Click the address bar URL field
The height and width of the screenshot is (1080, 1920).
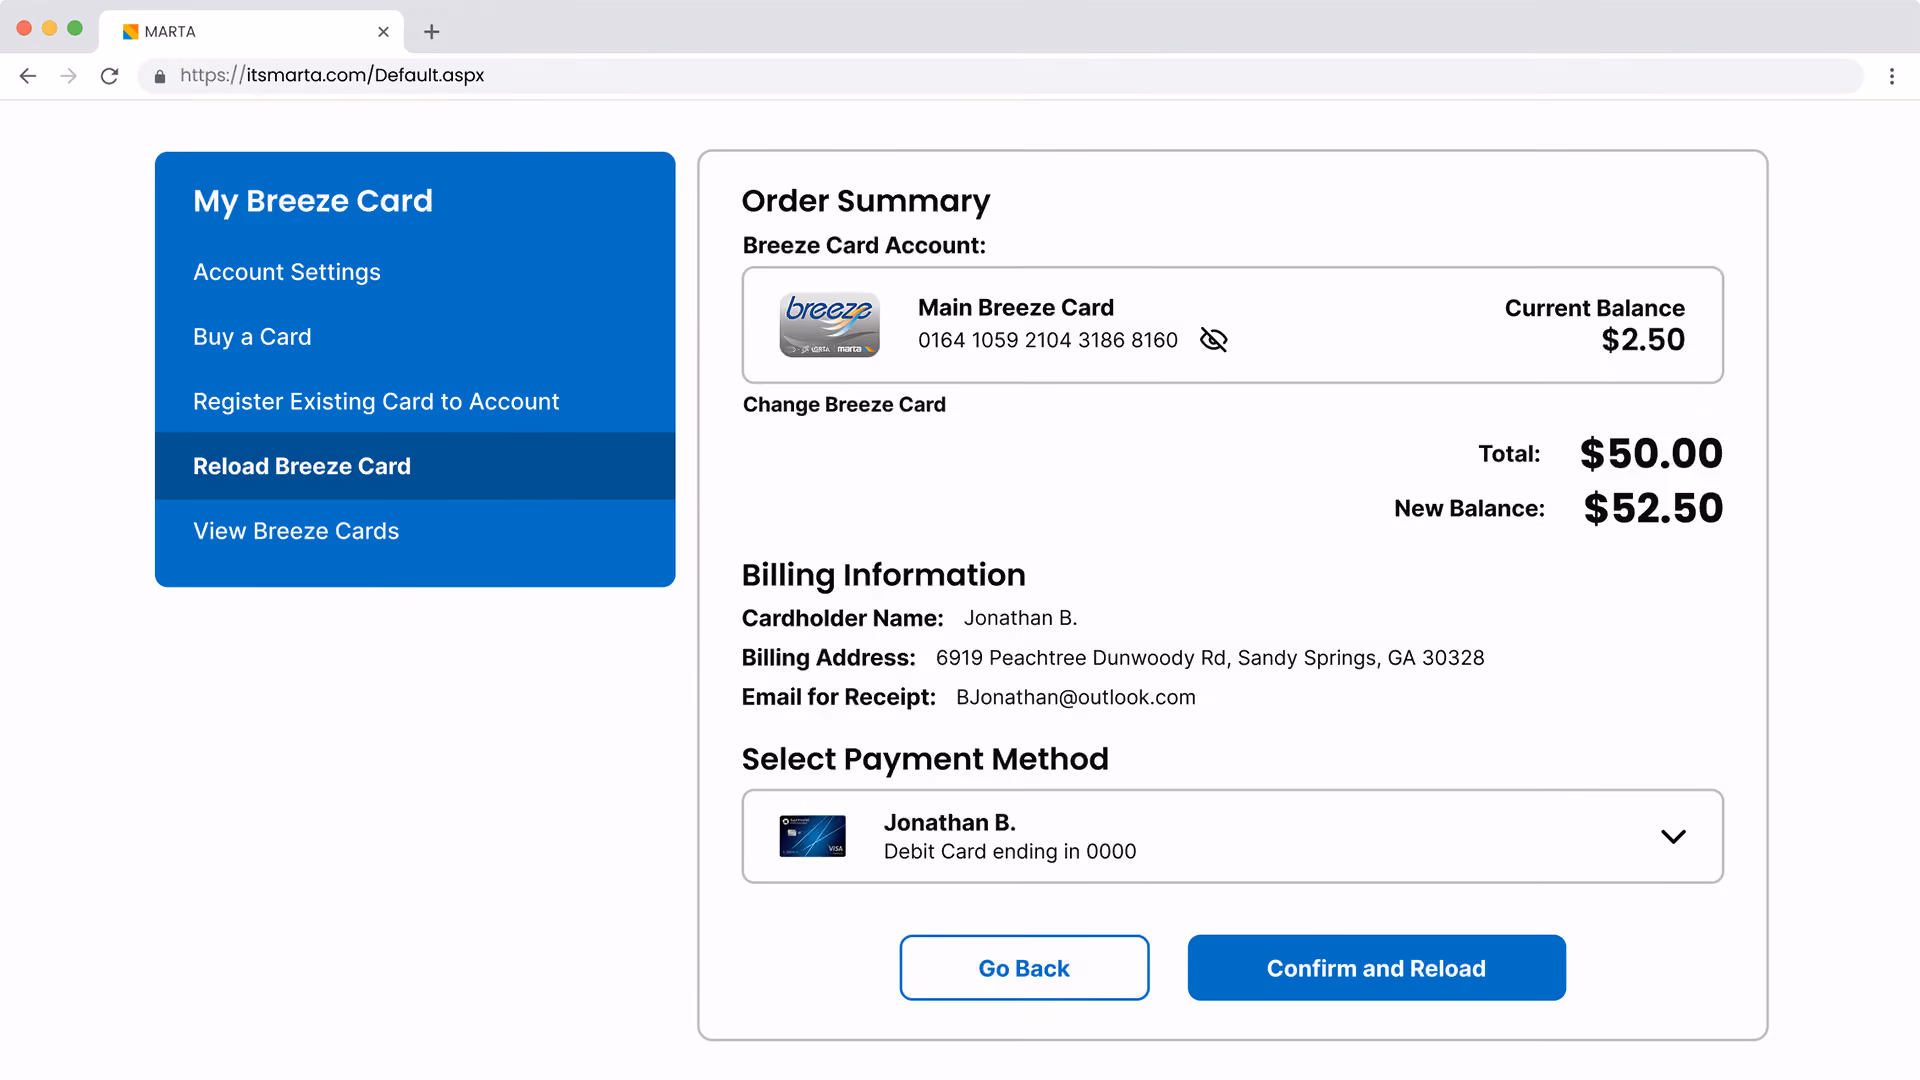click(x=1000, y=75)
